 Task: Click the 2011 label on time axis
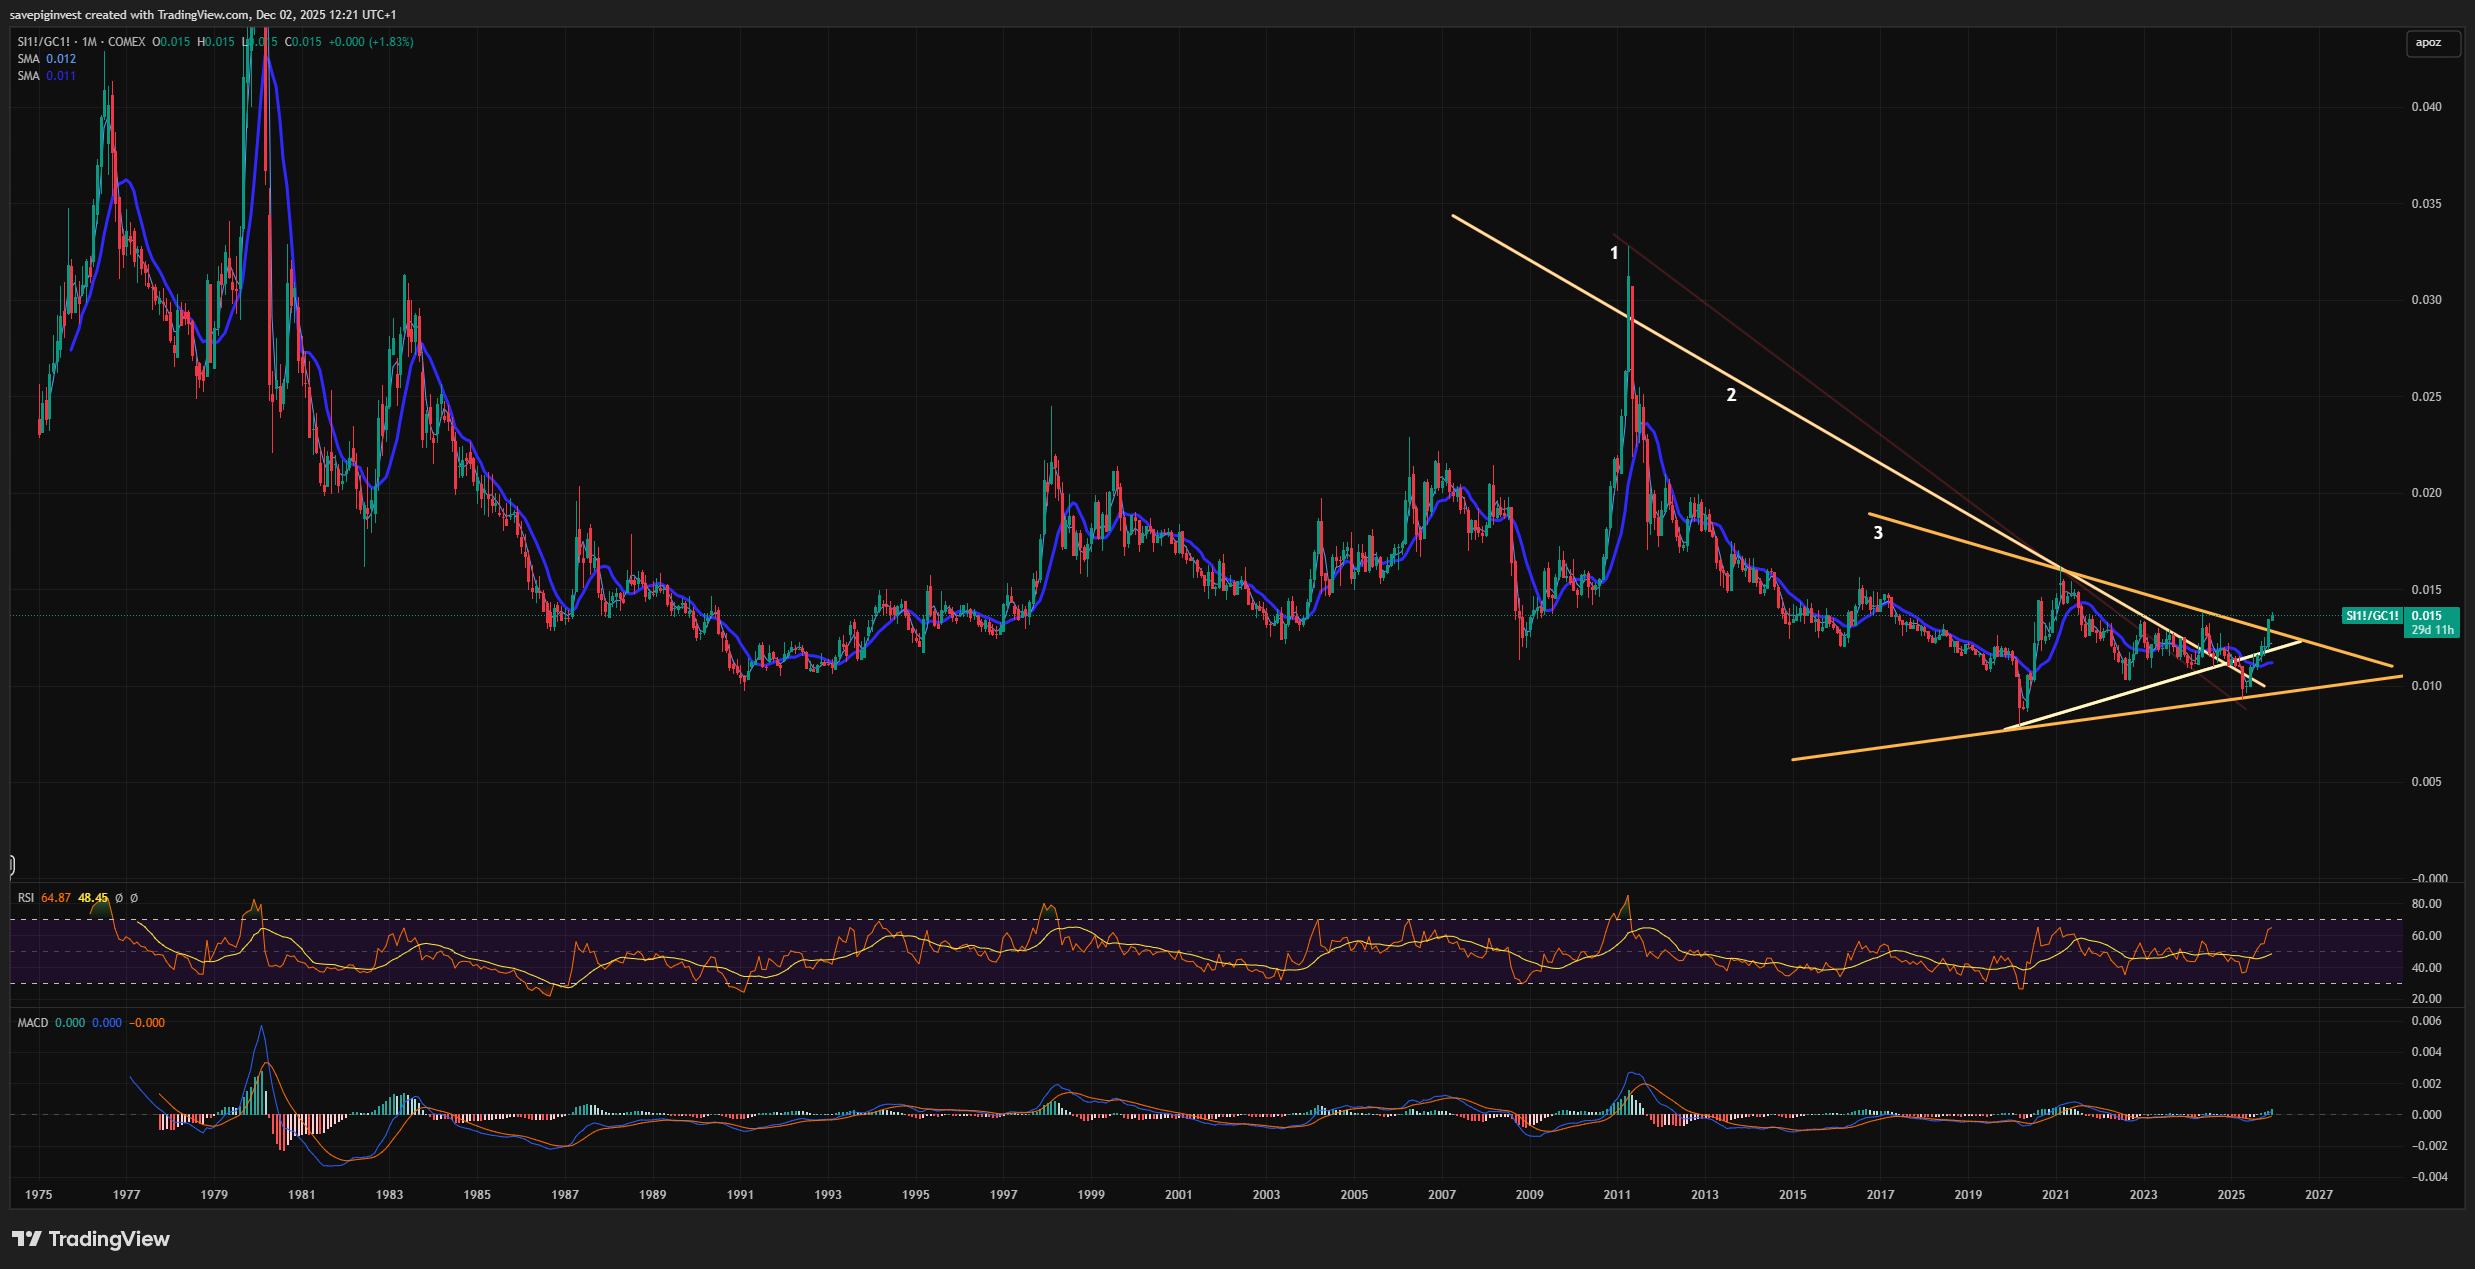click(x=1617, y=1195)
